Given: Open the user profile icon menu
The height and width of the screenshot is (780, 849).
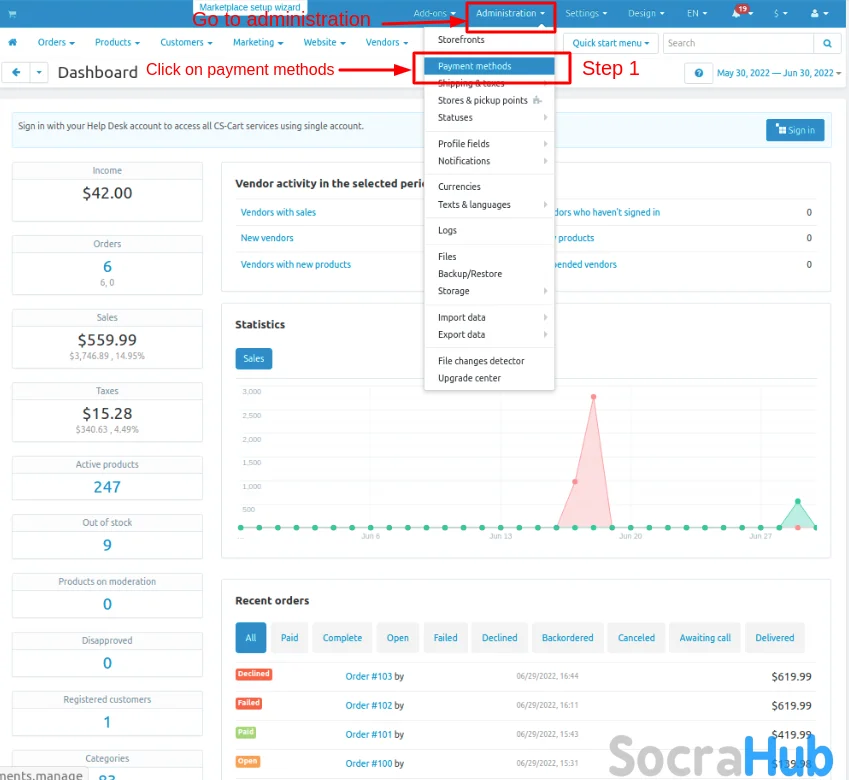Looking at the screenshot, I should pyautogui.click(x=818, y=14).
